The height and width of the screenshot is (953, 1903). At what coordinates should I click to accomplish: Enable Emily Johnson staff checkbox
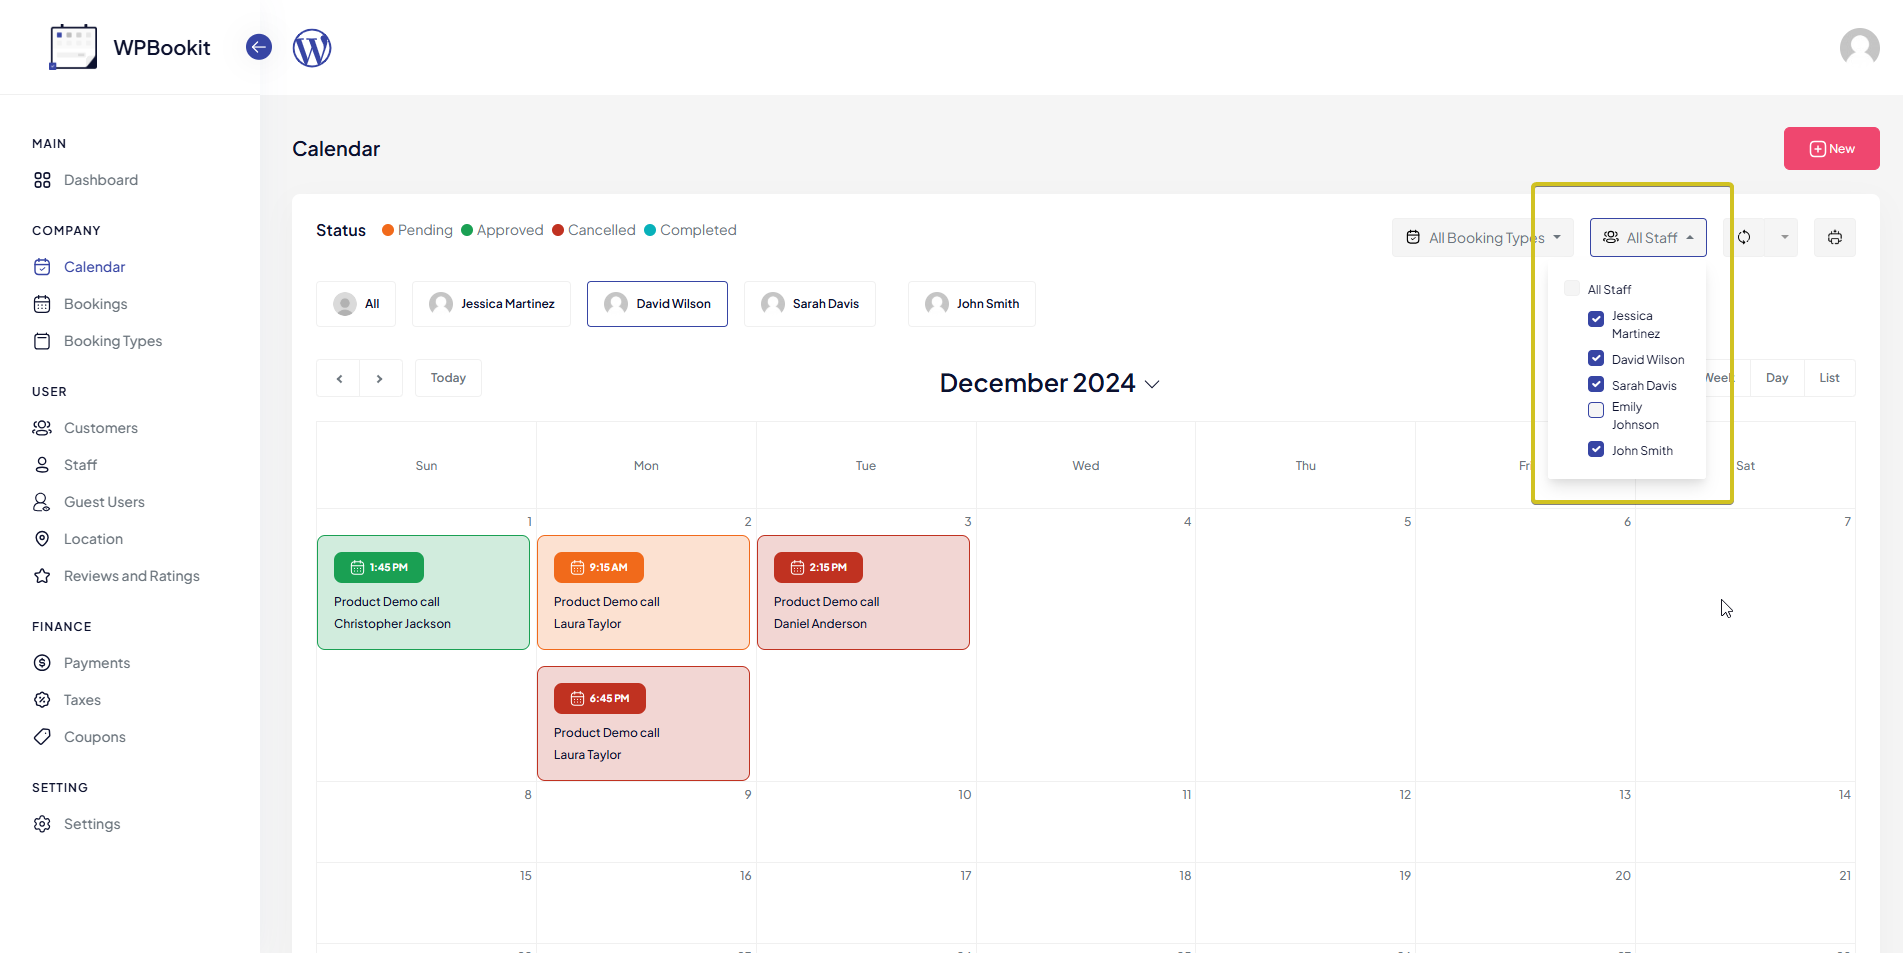click(x=1596, y=410)
